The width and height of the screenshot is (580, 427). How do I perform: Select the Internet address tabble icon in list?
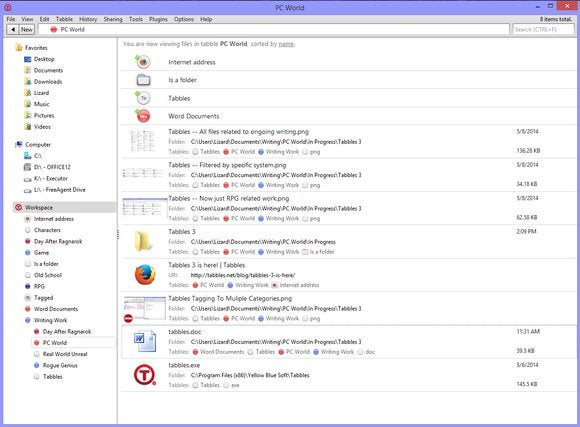point(143,62)
